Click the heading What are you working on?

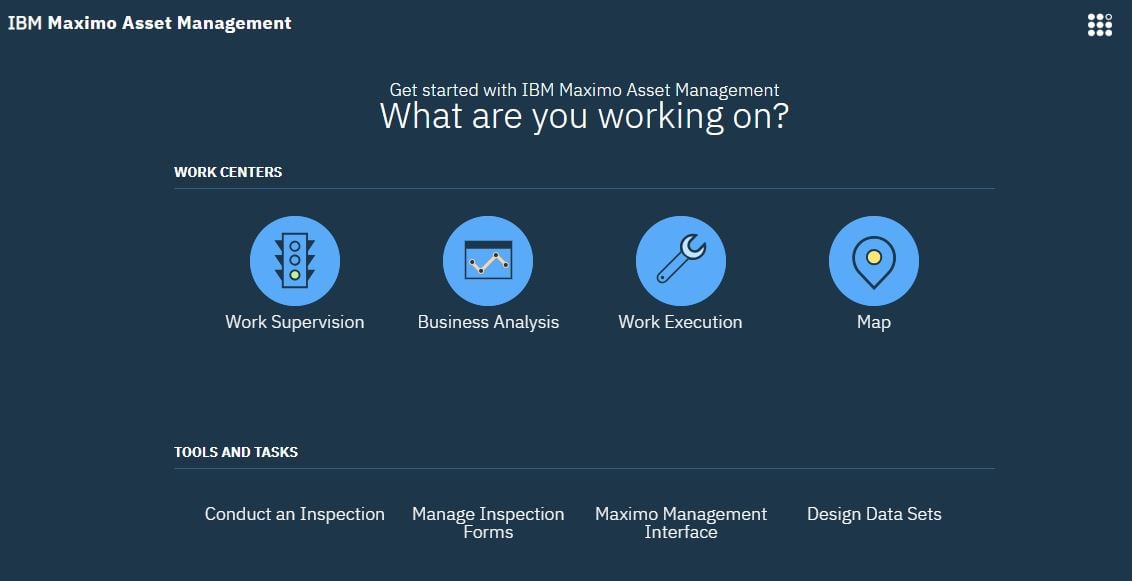(x=584, y=116)
